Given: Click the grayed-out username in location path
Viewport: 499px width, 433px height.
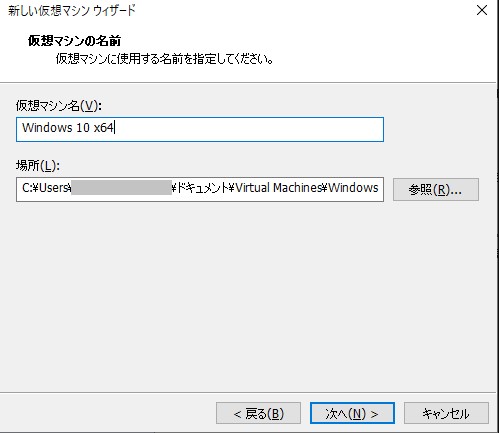Looking at the screenshot, I should click(121, 188).
